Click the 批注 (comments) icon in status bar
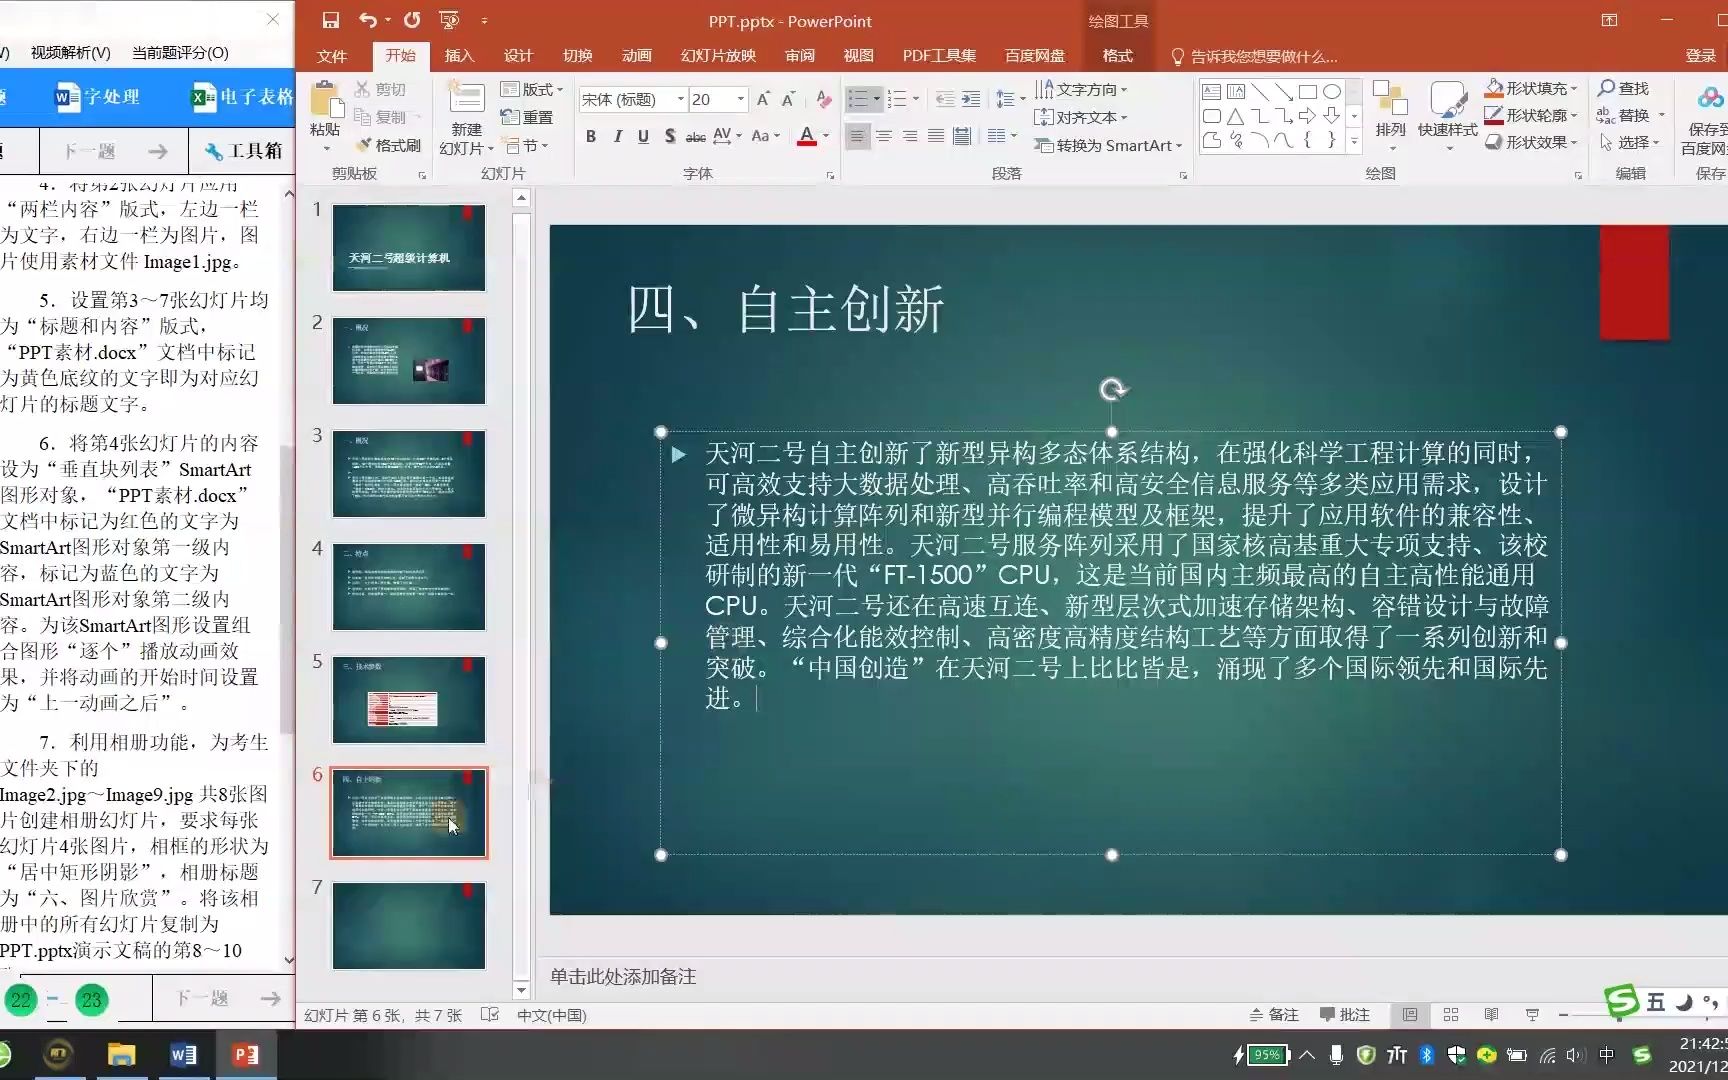This screenshot has height=1080, width=1728. 1345,1014
